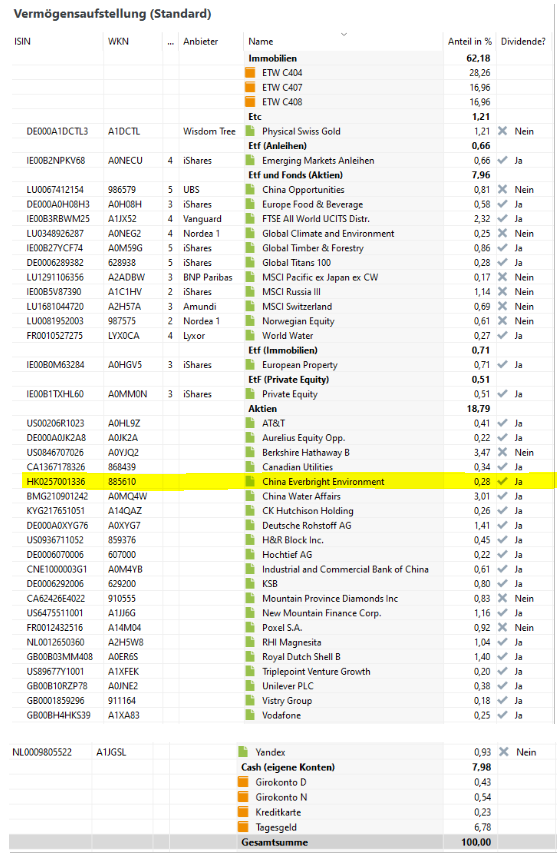Click the orange icon beside Tagesgeld
The width and height of the screenshot is (557, 854).
point(243,827)
